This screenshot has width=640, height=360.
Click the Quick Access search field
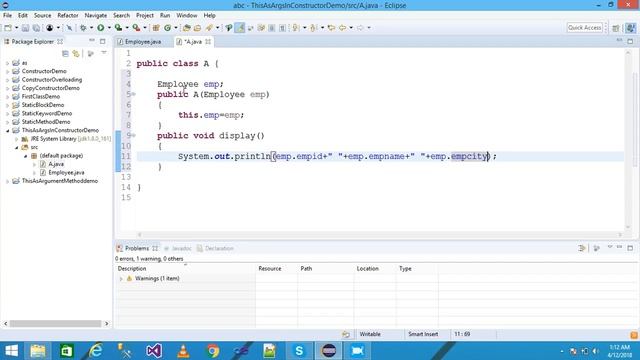tap(584, 28)
